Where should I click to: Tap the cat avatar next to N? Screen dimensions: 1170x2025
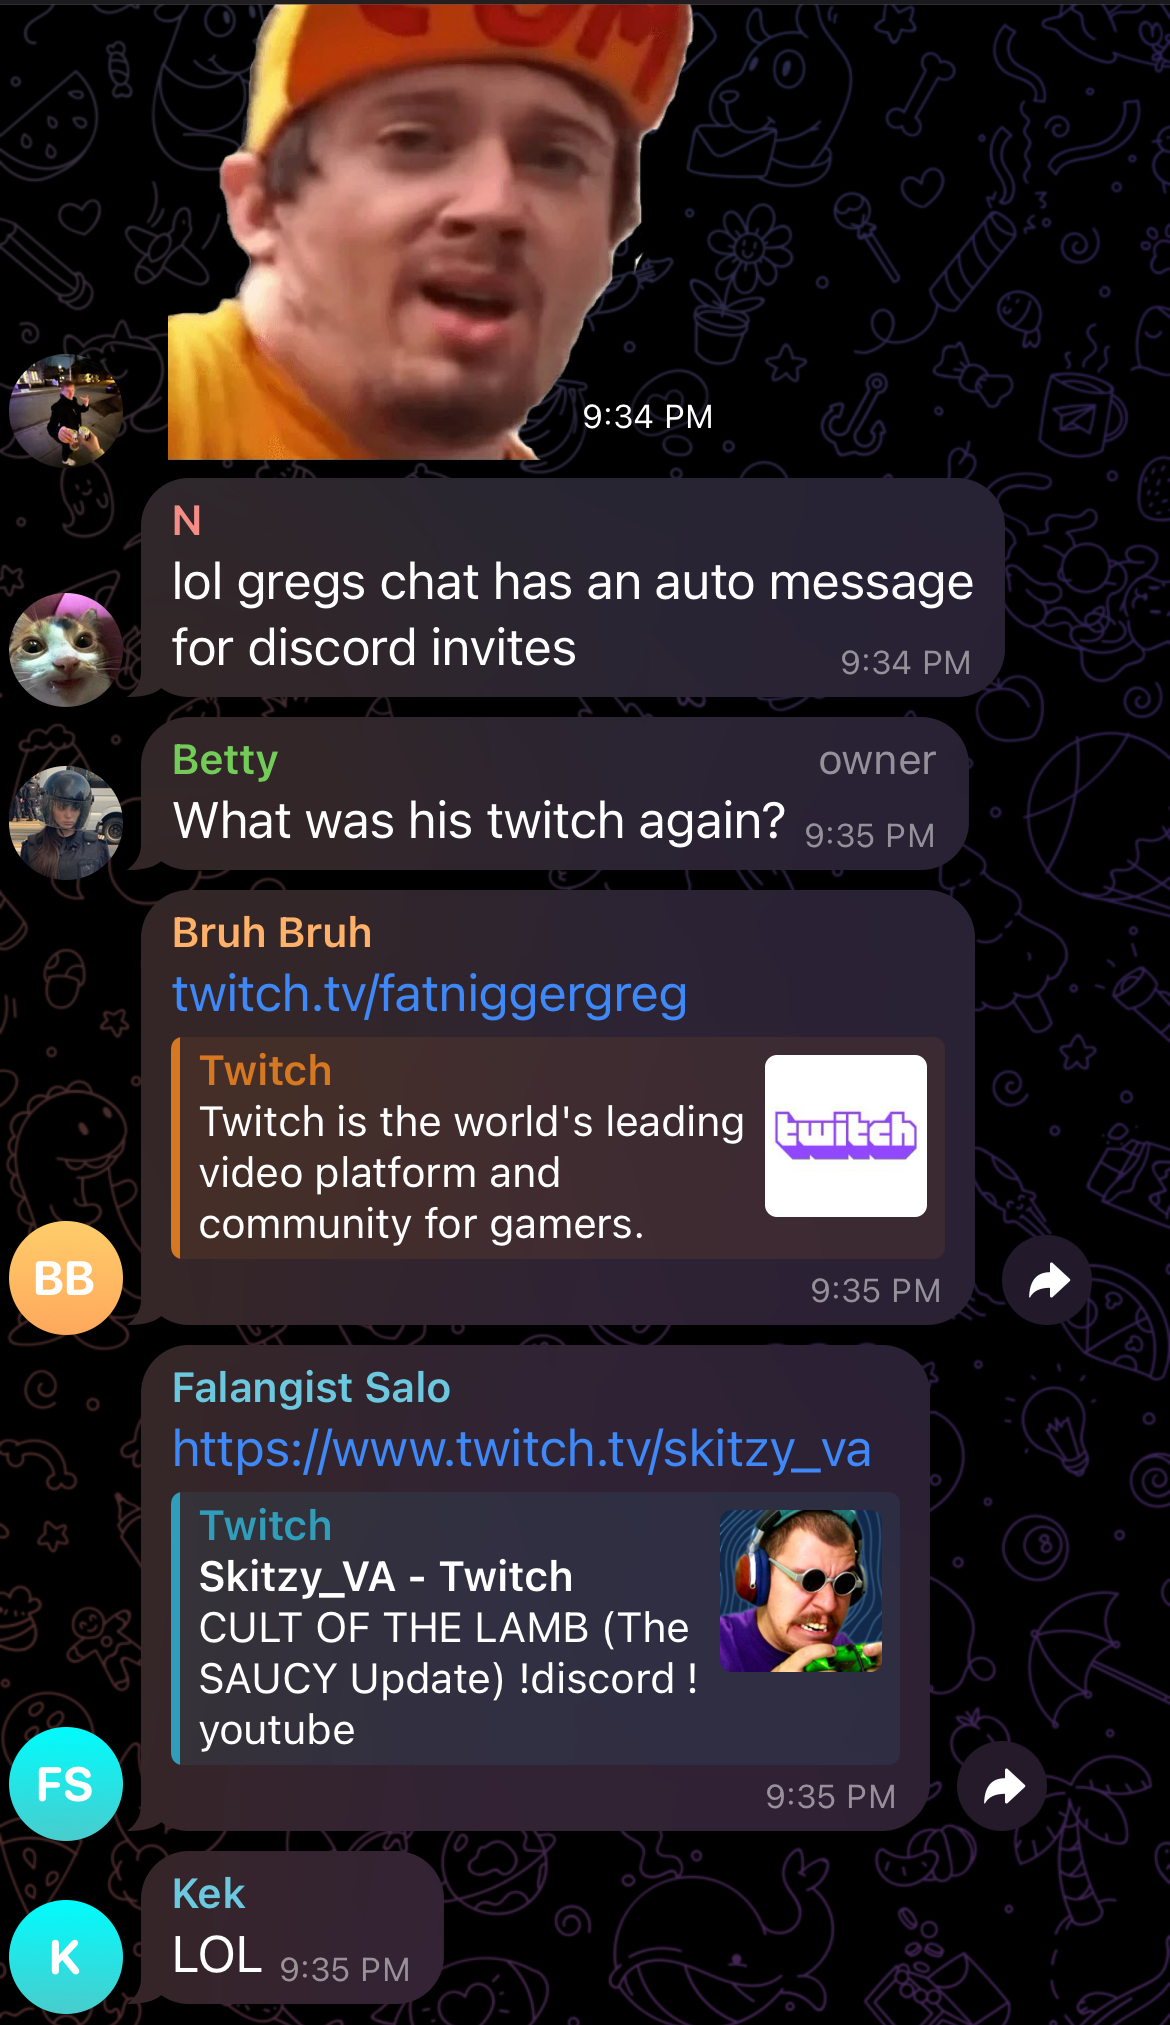click(x=66, y=650)
